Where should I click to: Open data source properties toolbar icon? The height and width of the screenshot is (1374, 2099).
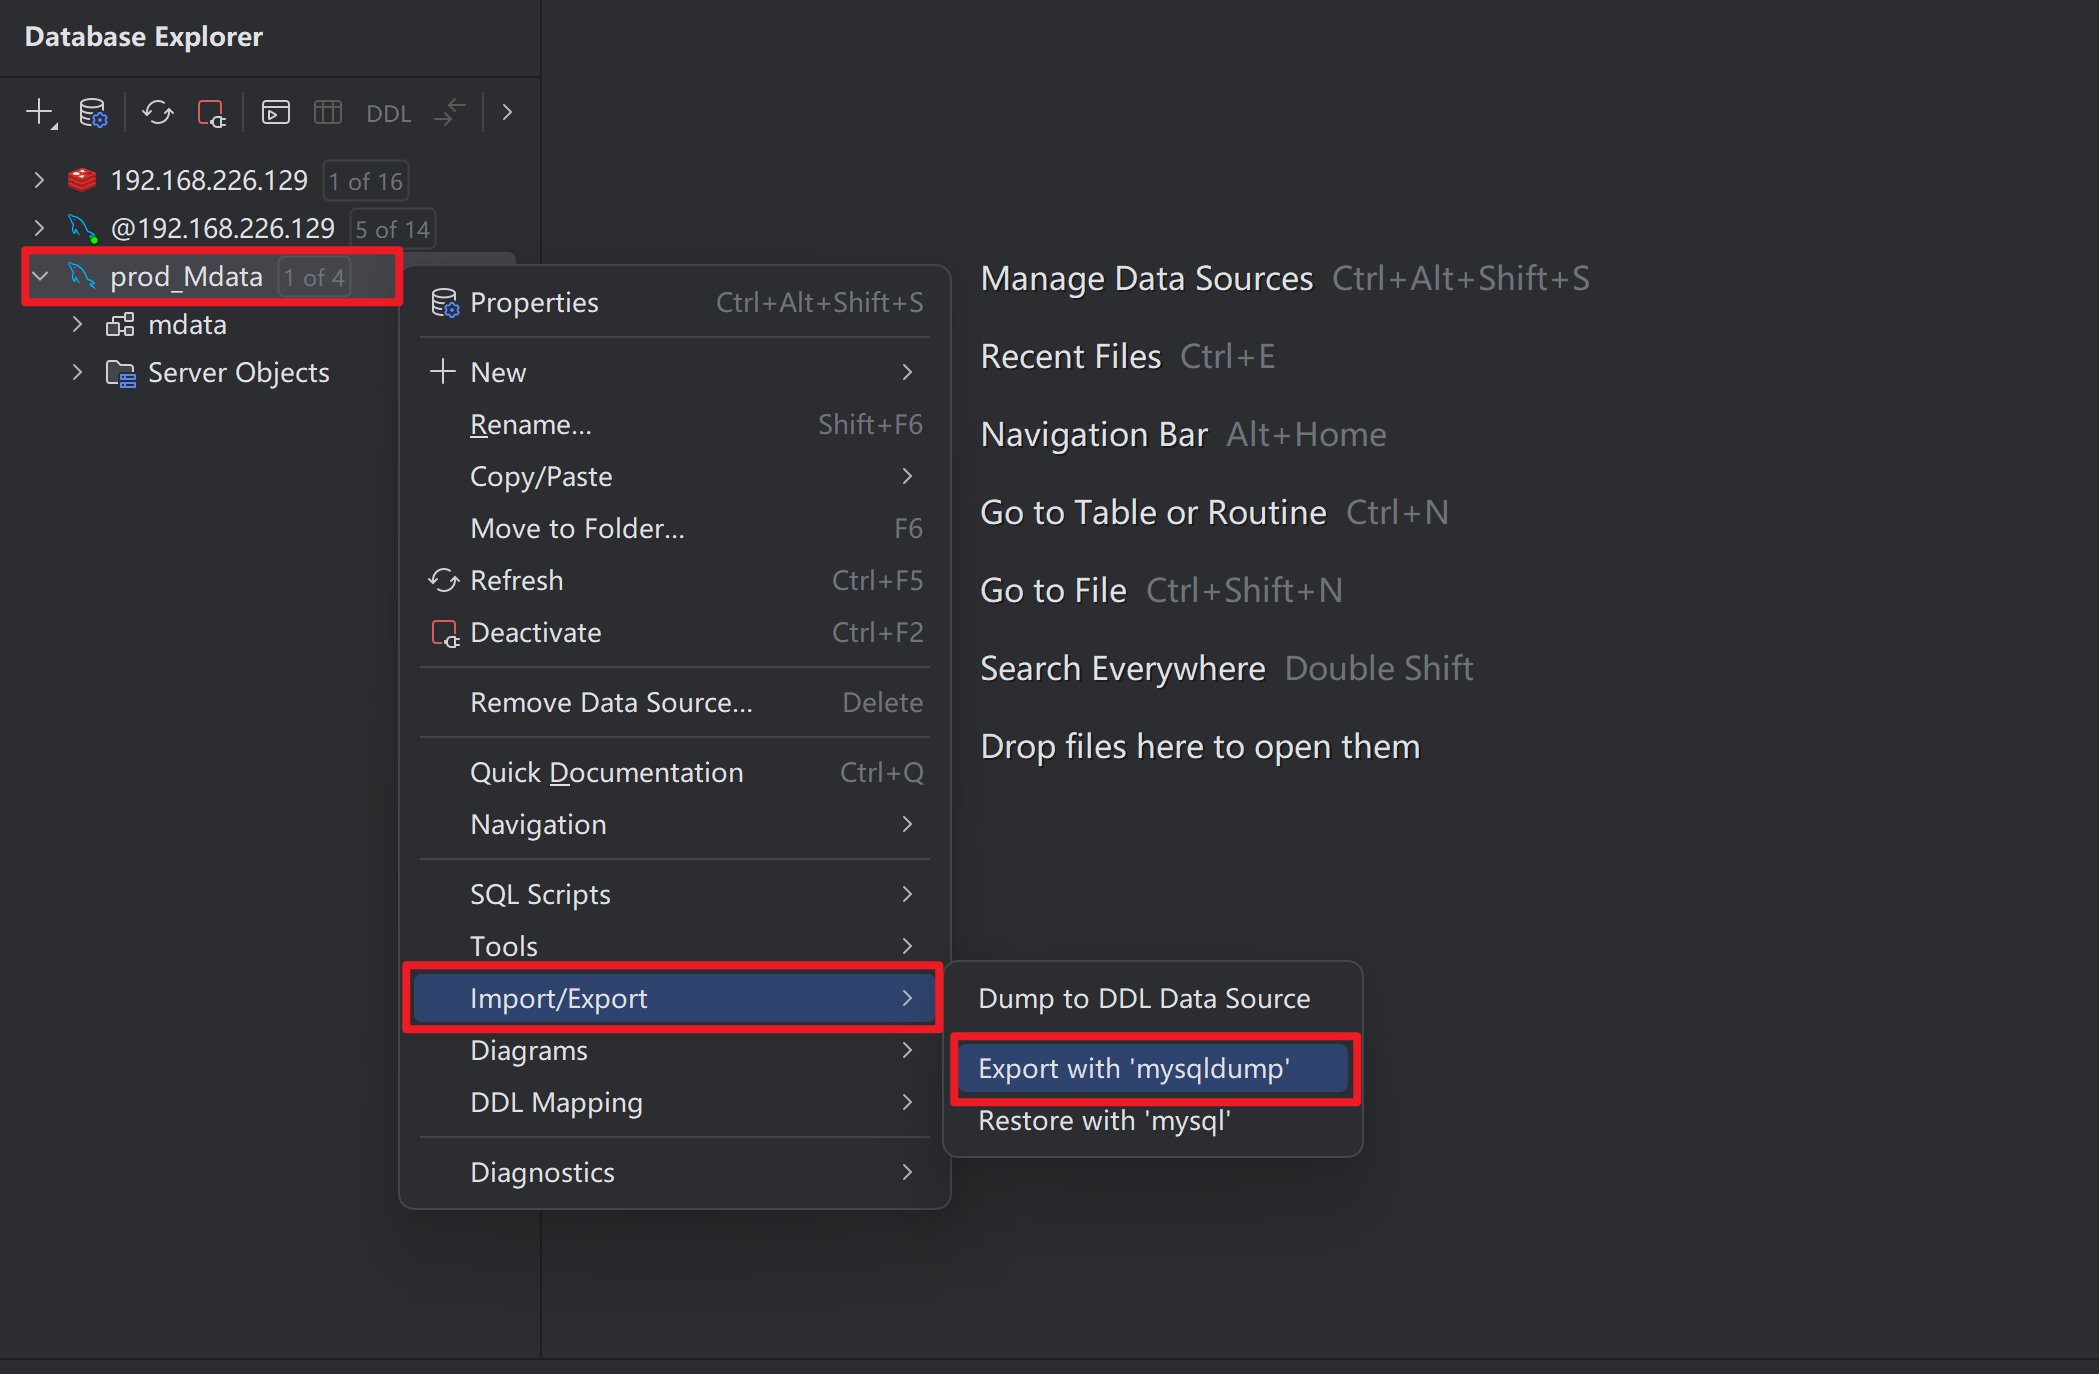(x=93, y=112)
